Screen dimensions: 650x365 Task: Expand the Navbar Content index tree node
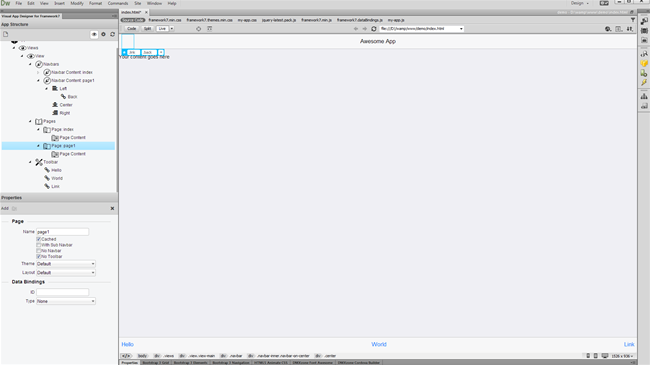pyautogui.click(x=38, y=72)
